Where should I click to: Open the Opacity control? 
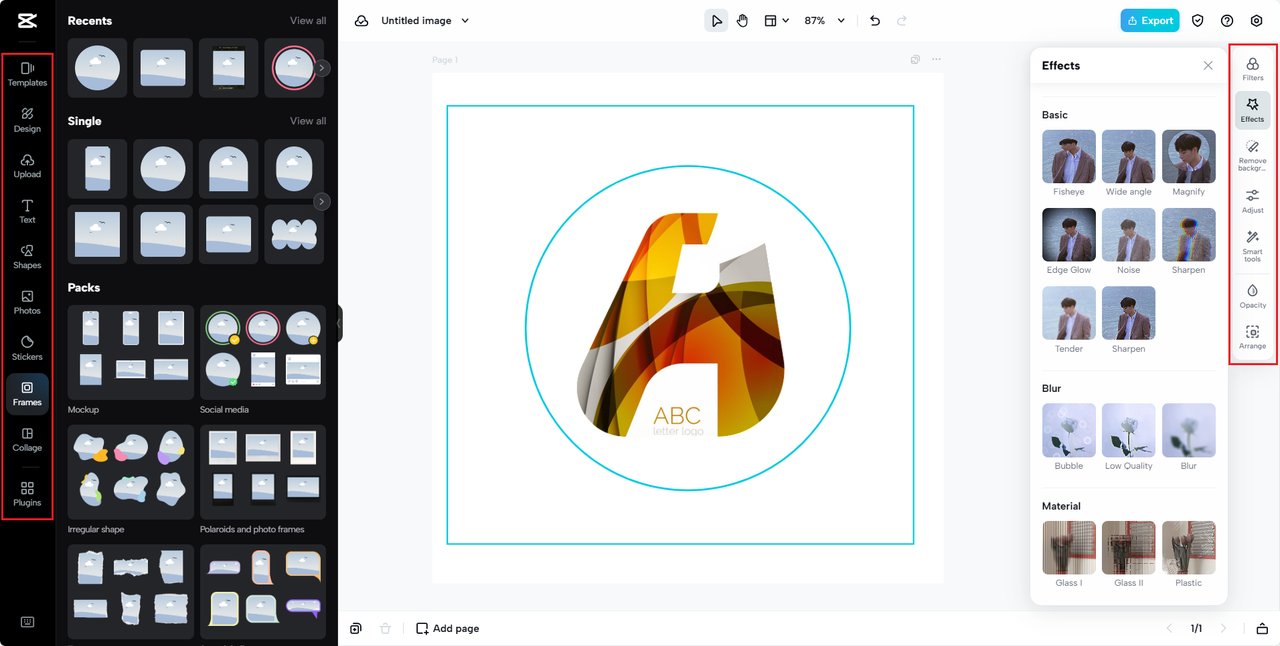point(1252,296)
